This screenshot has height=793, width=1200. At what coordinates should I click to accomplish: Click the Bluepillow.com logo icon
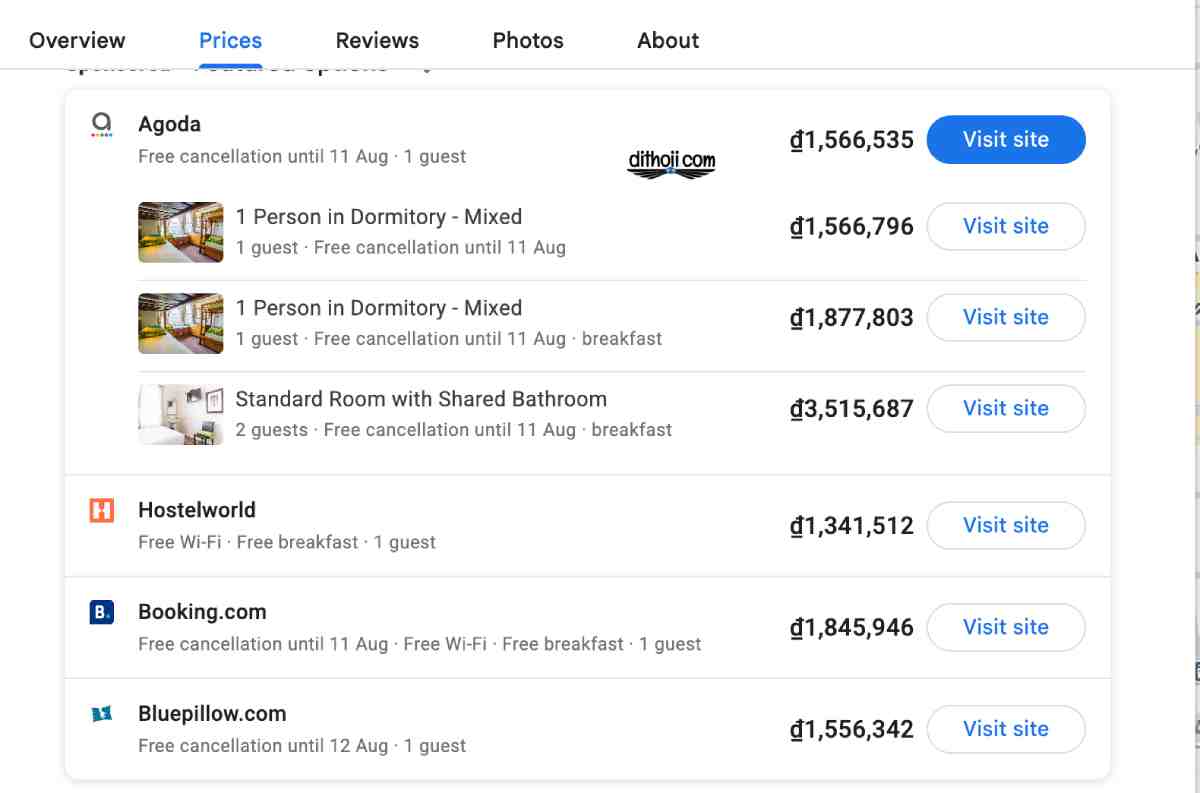[x=101, y=714]
